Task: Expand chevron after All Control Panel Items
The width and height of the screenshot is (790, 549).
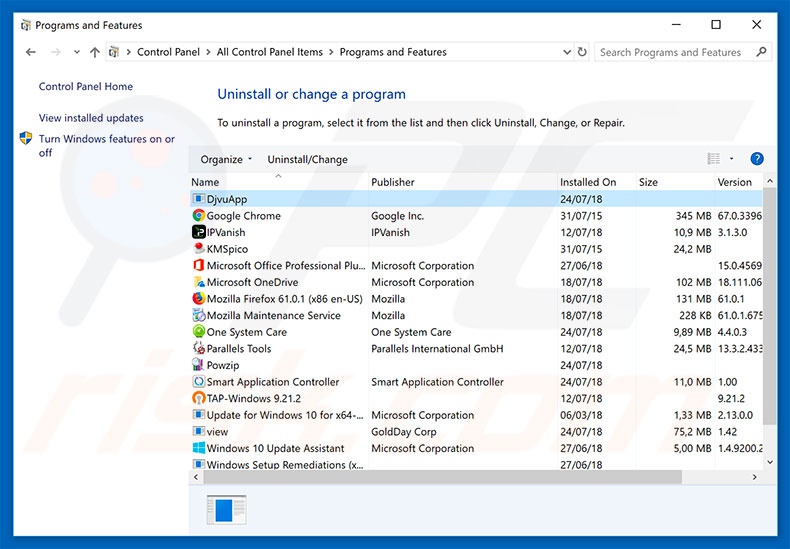Action: [331, 52]
